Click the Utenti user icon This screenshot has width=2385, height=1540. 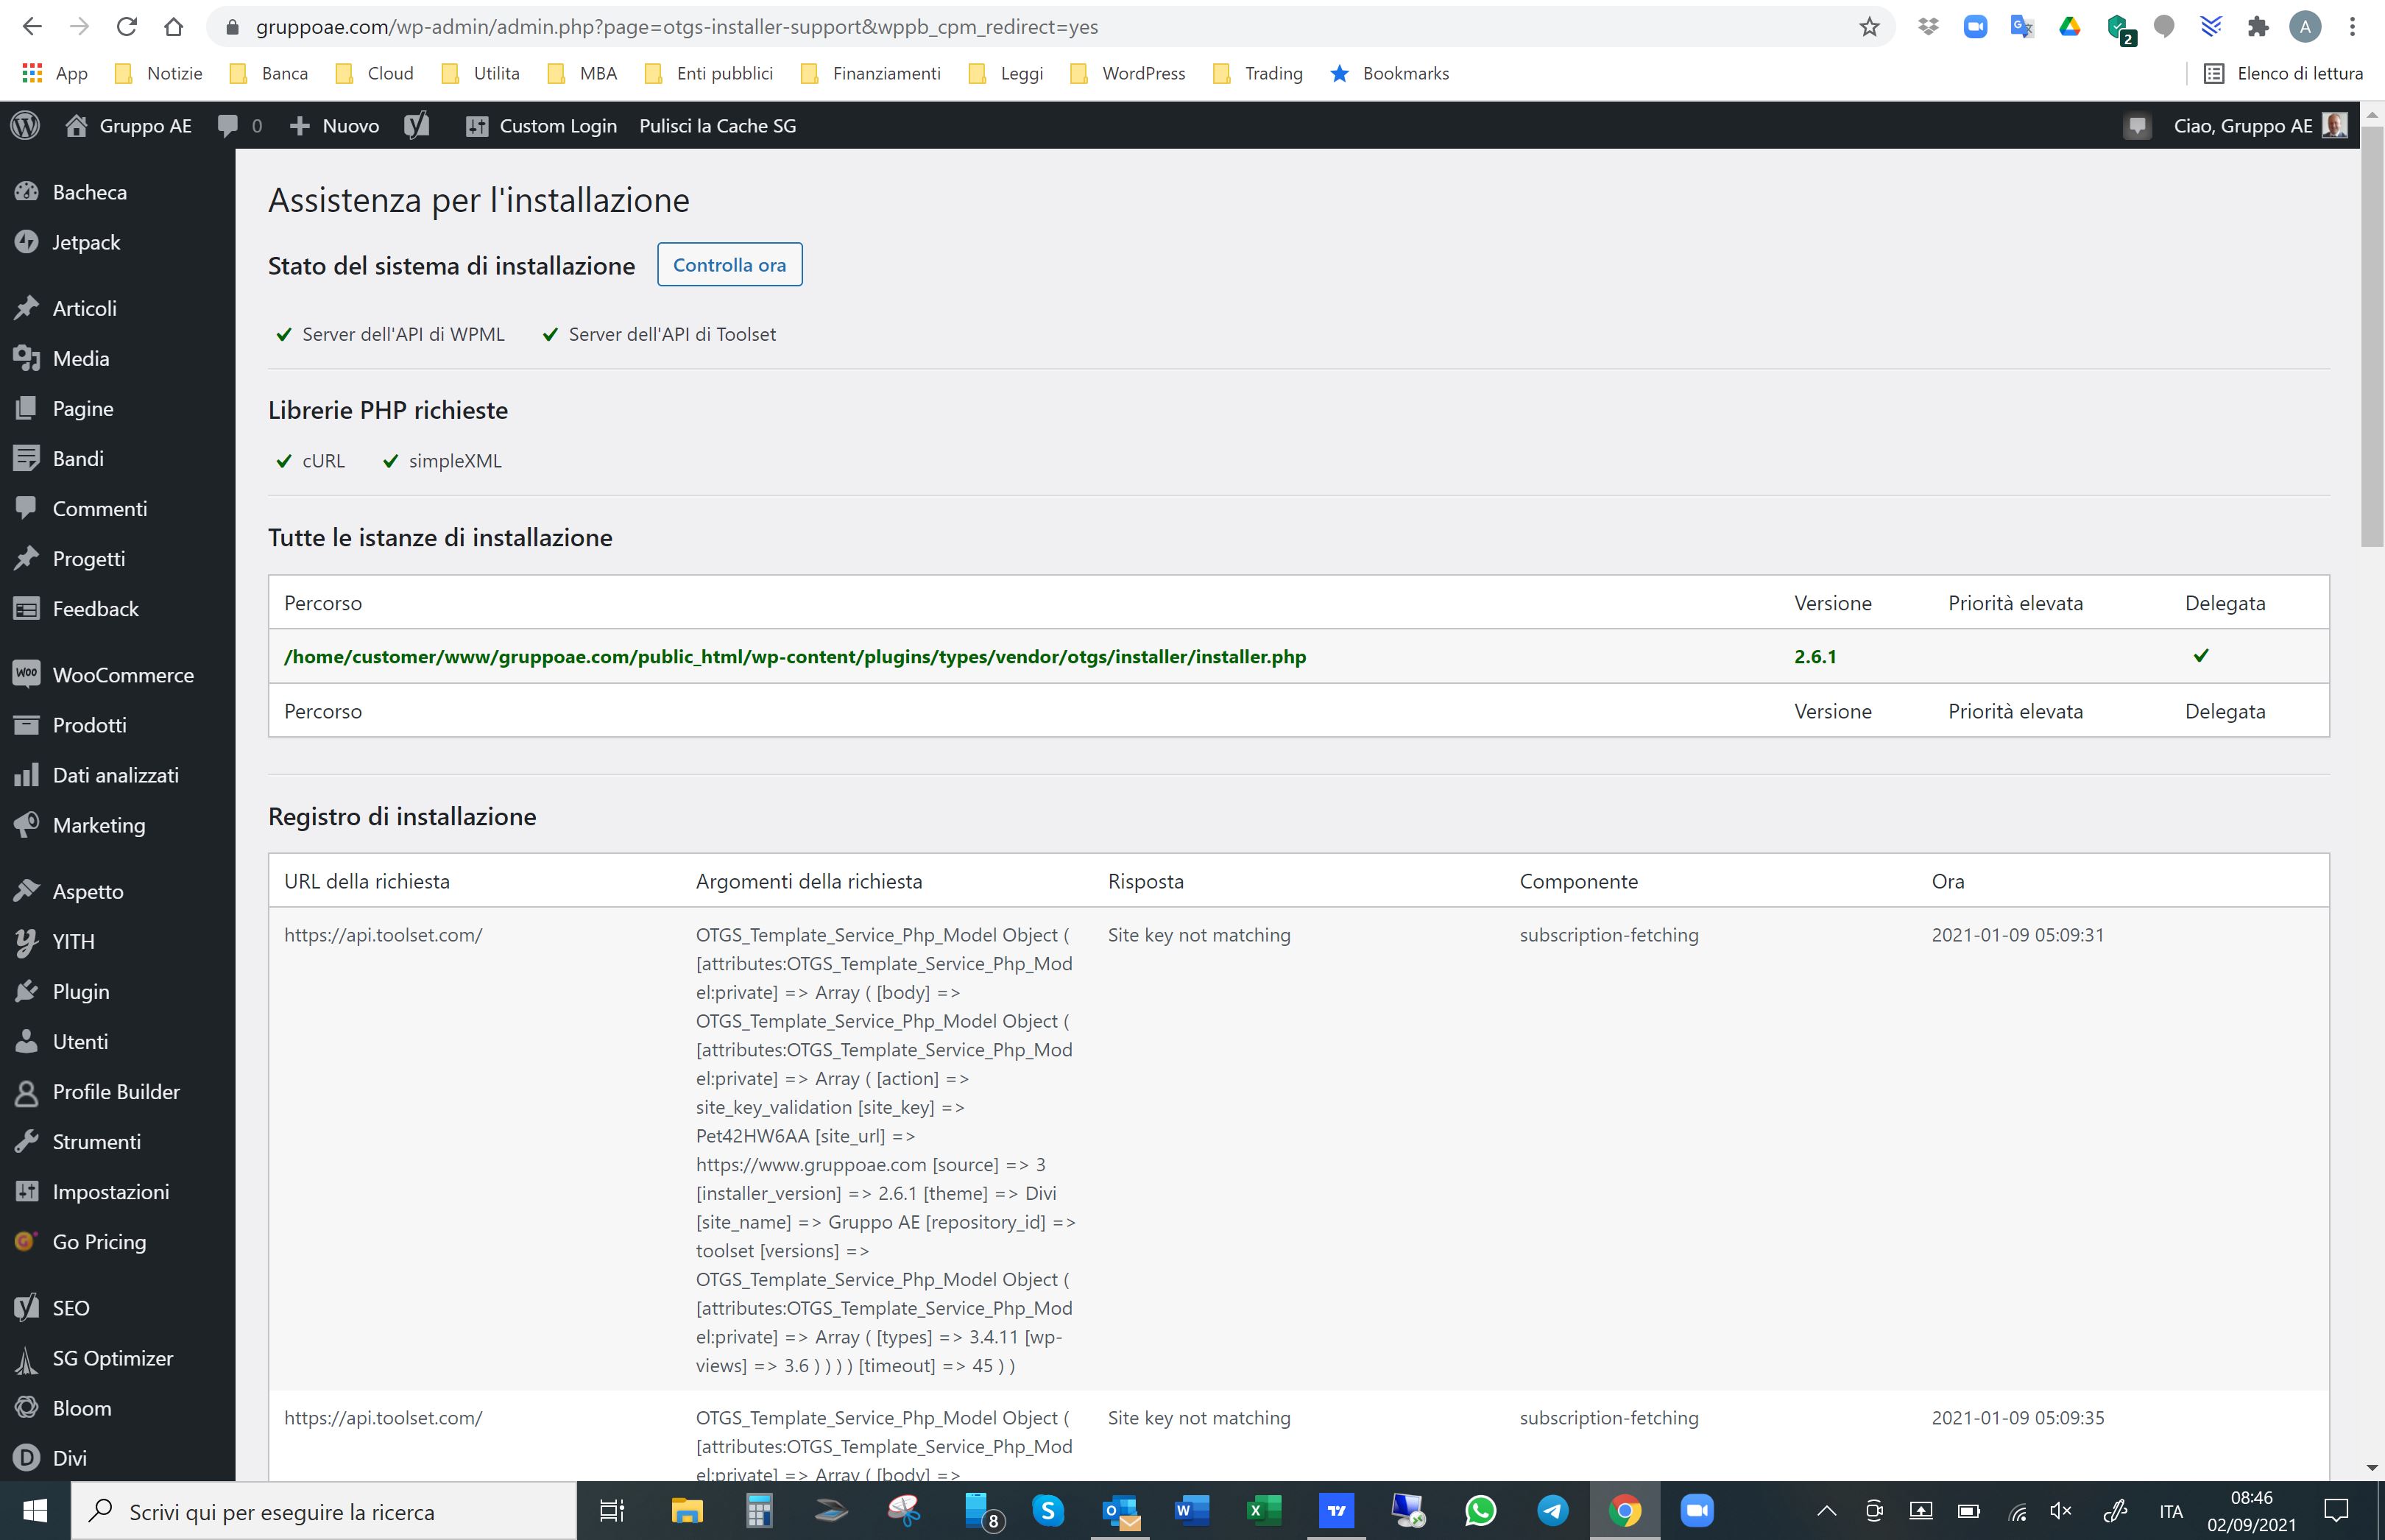[x=27, y=1041]
